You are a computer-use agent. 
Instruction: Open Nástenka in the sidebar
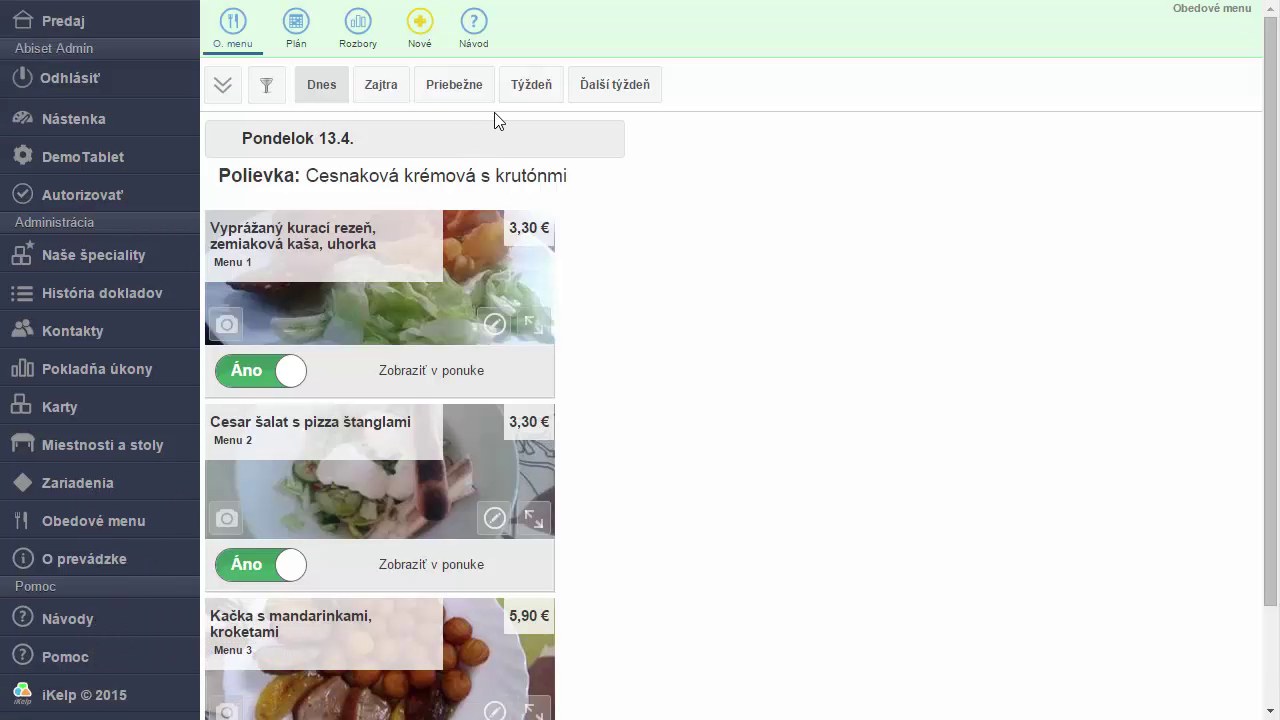click(100, 118)
